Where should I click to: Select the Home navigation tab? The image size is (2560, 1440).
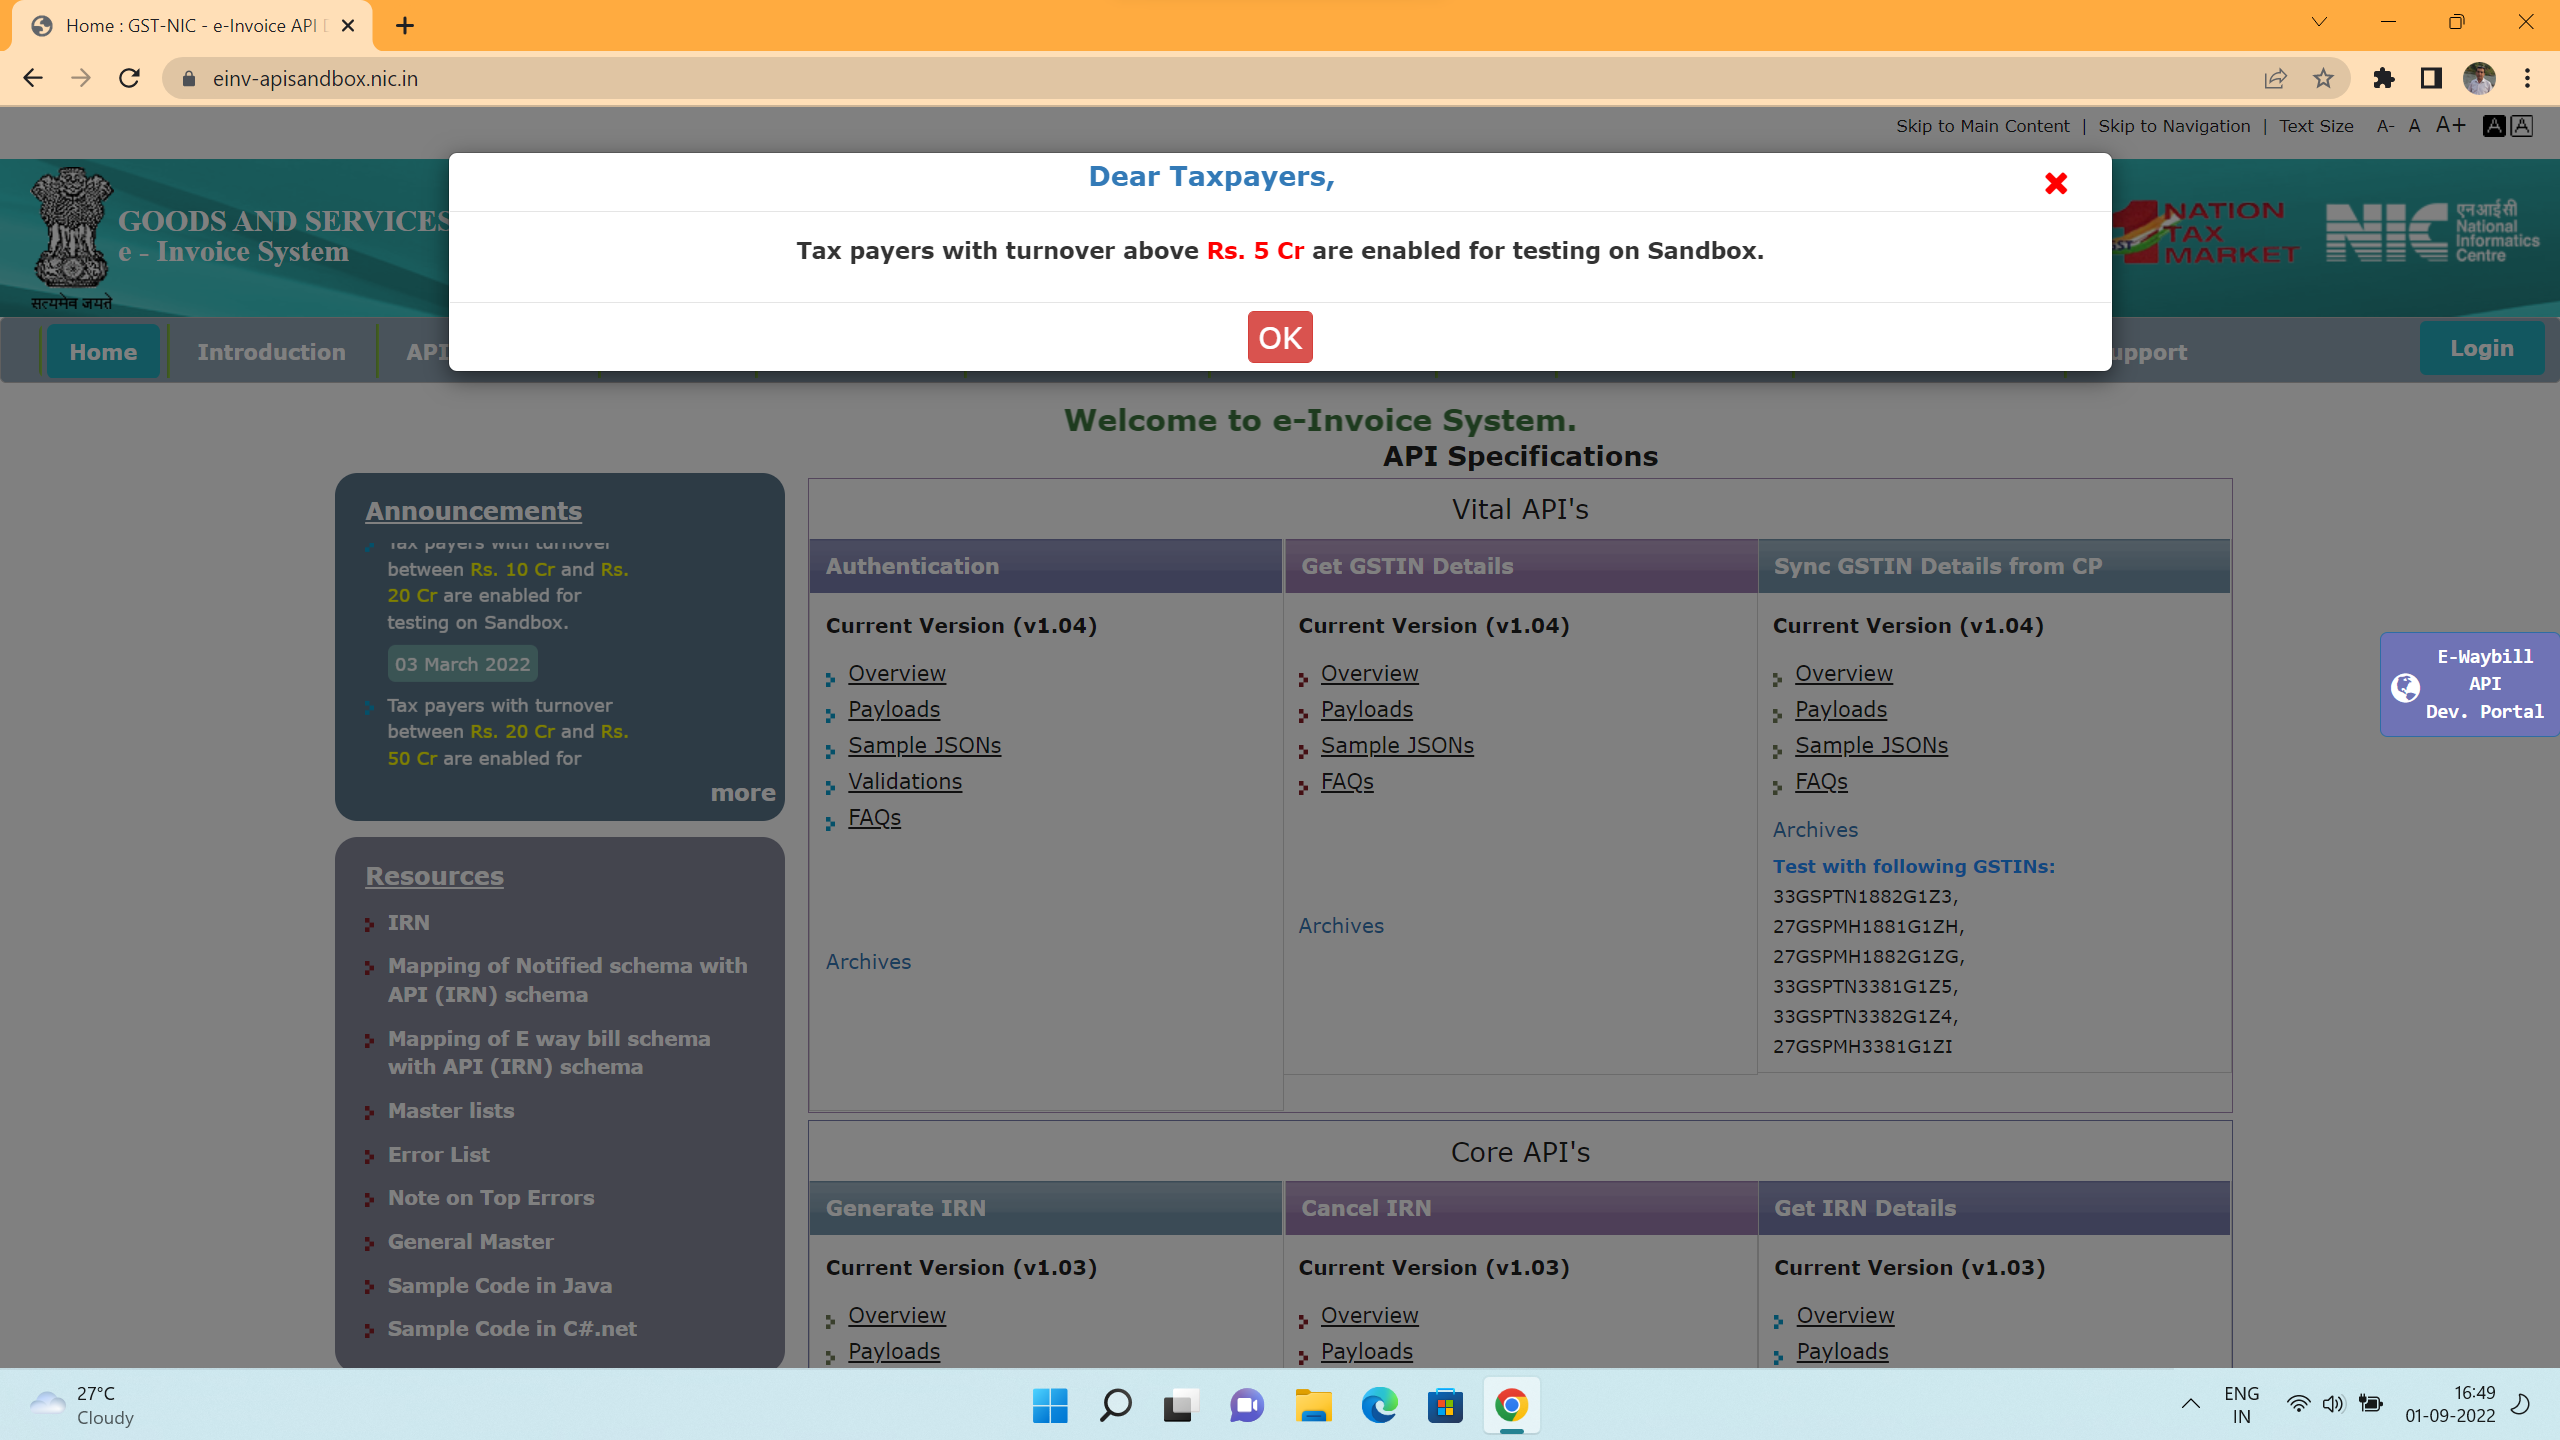point(103,352)
